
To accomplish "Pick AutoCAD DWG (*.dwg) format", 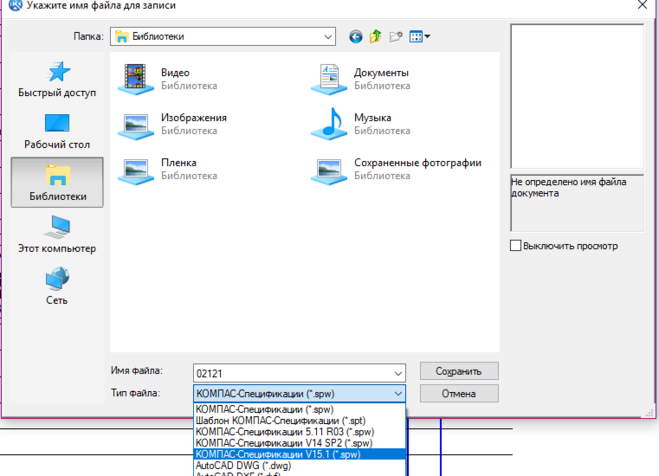I will 244,465.
